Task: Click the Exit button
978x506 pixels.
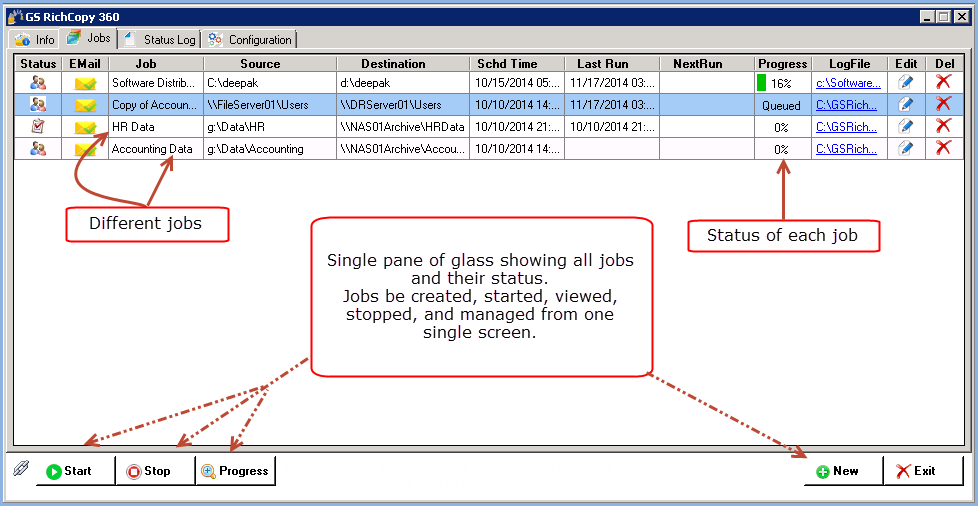Action: pyautogui.click(x=924, y=470)
